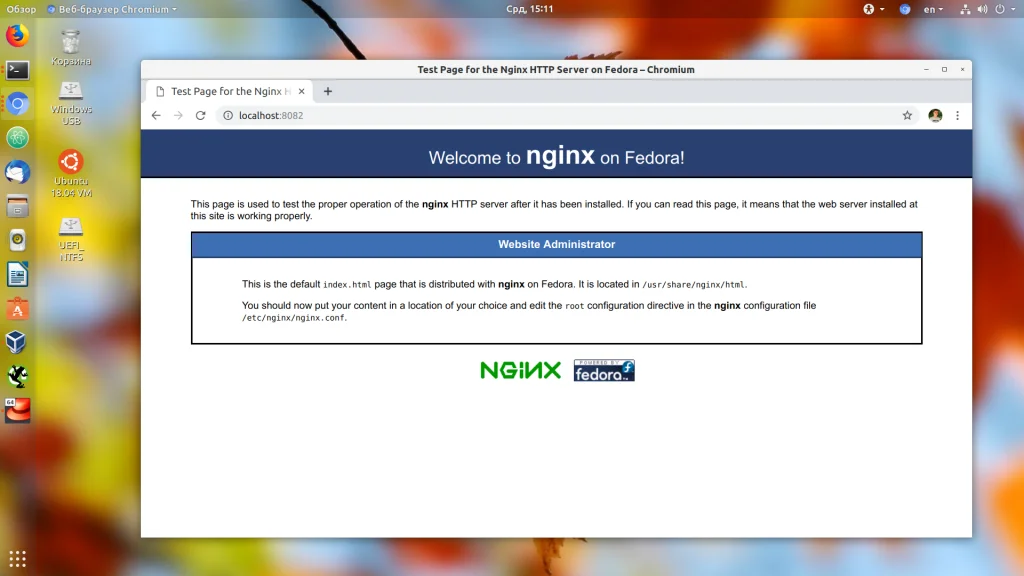Open the Веб-браузер Chromium app menu
The height and width of the screenshot is (576, 1024).
112,9
